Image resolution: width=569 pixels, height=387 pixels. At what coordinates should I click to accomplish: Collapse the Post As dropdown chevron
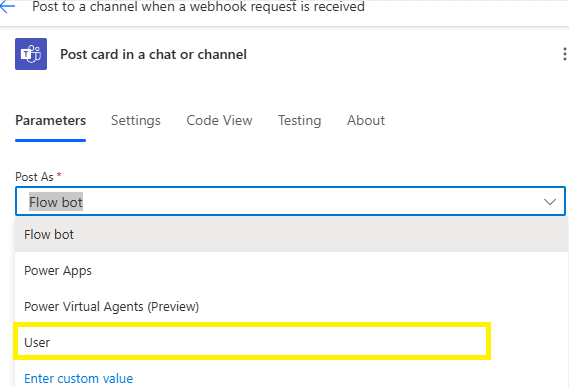(550, 202)
